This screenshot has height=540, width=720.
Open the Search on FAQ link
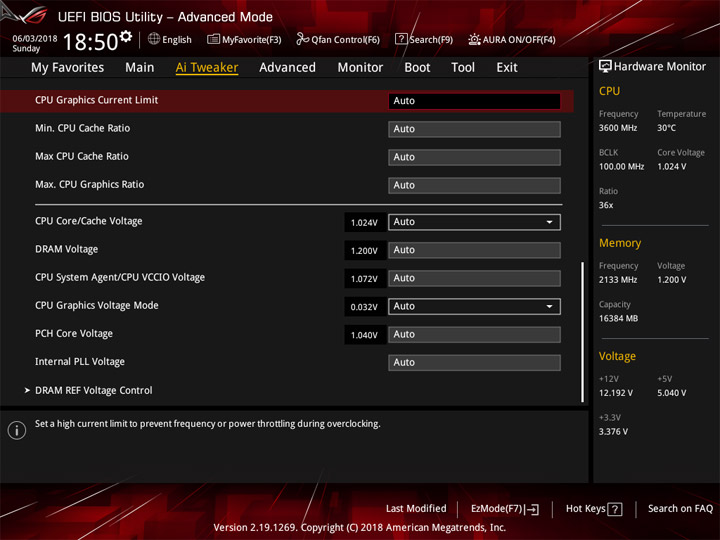[680, 509]
